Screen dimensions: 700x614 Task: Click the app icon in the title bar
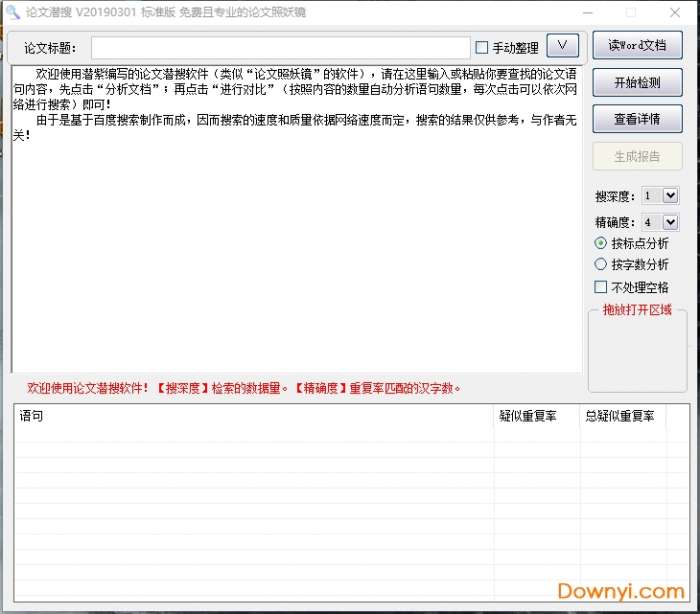[x=12, y=12]
